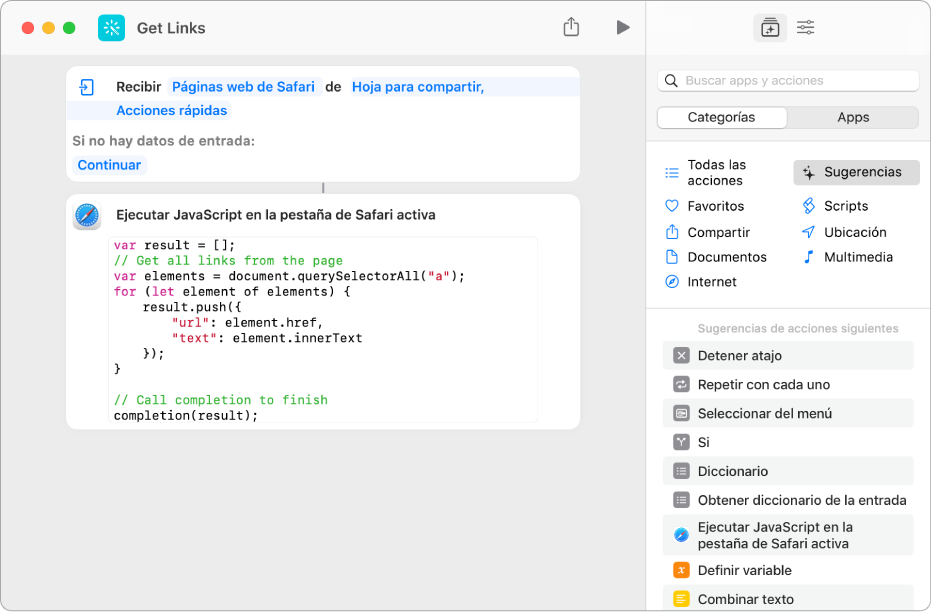931x612 pixels.
Task: Click the Buscar apps y acciones field
Action: click(x=790, y=80)
